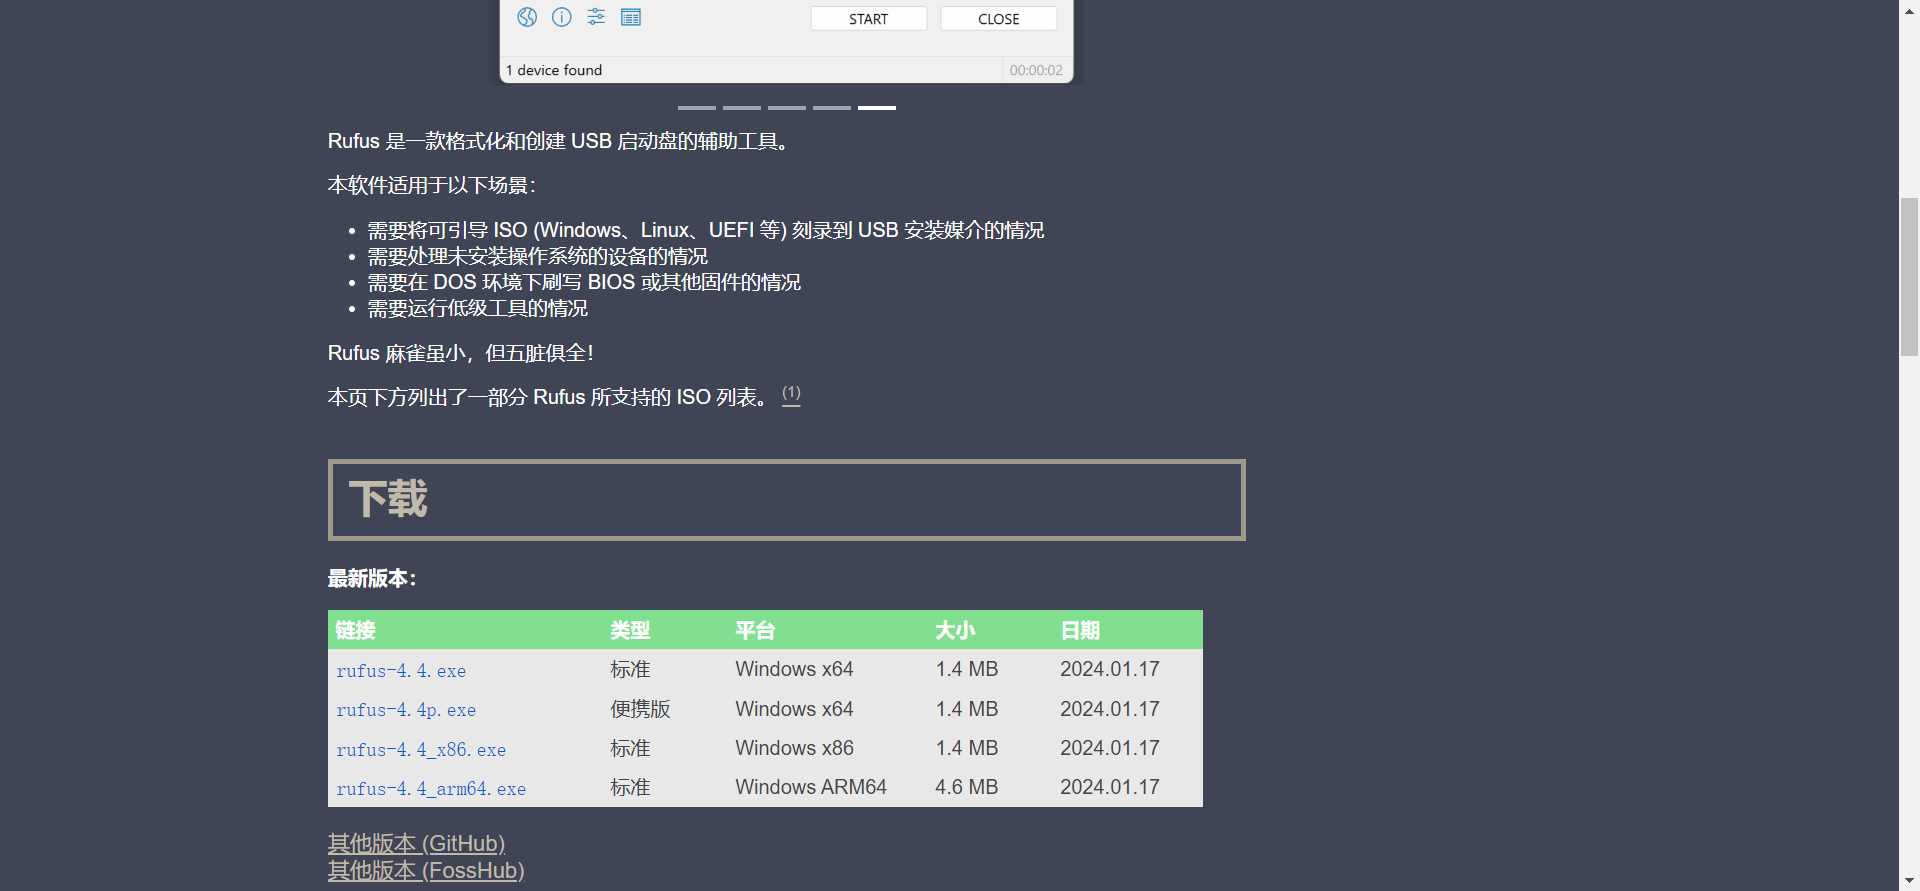Click the globe language icon in Rufus
The width and height of the screenshot is (1920, 891).
click(x=527, y=17)
